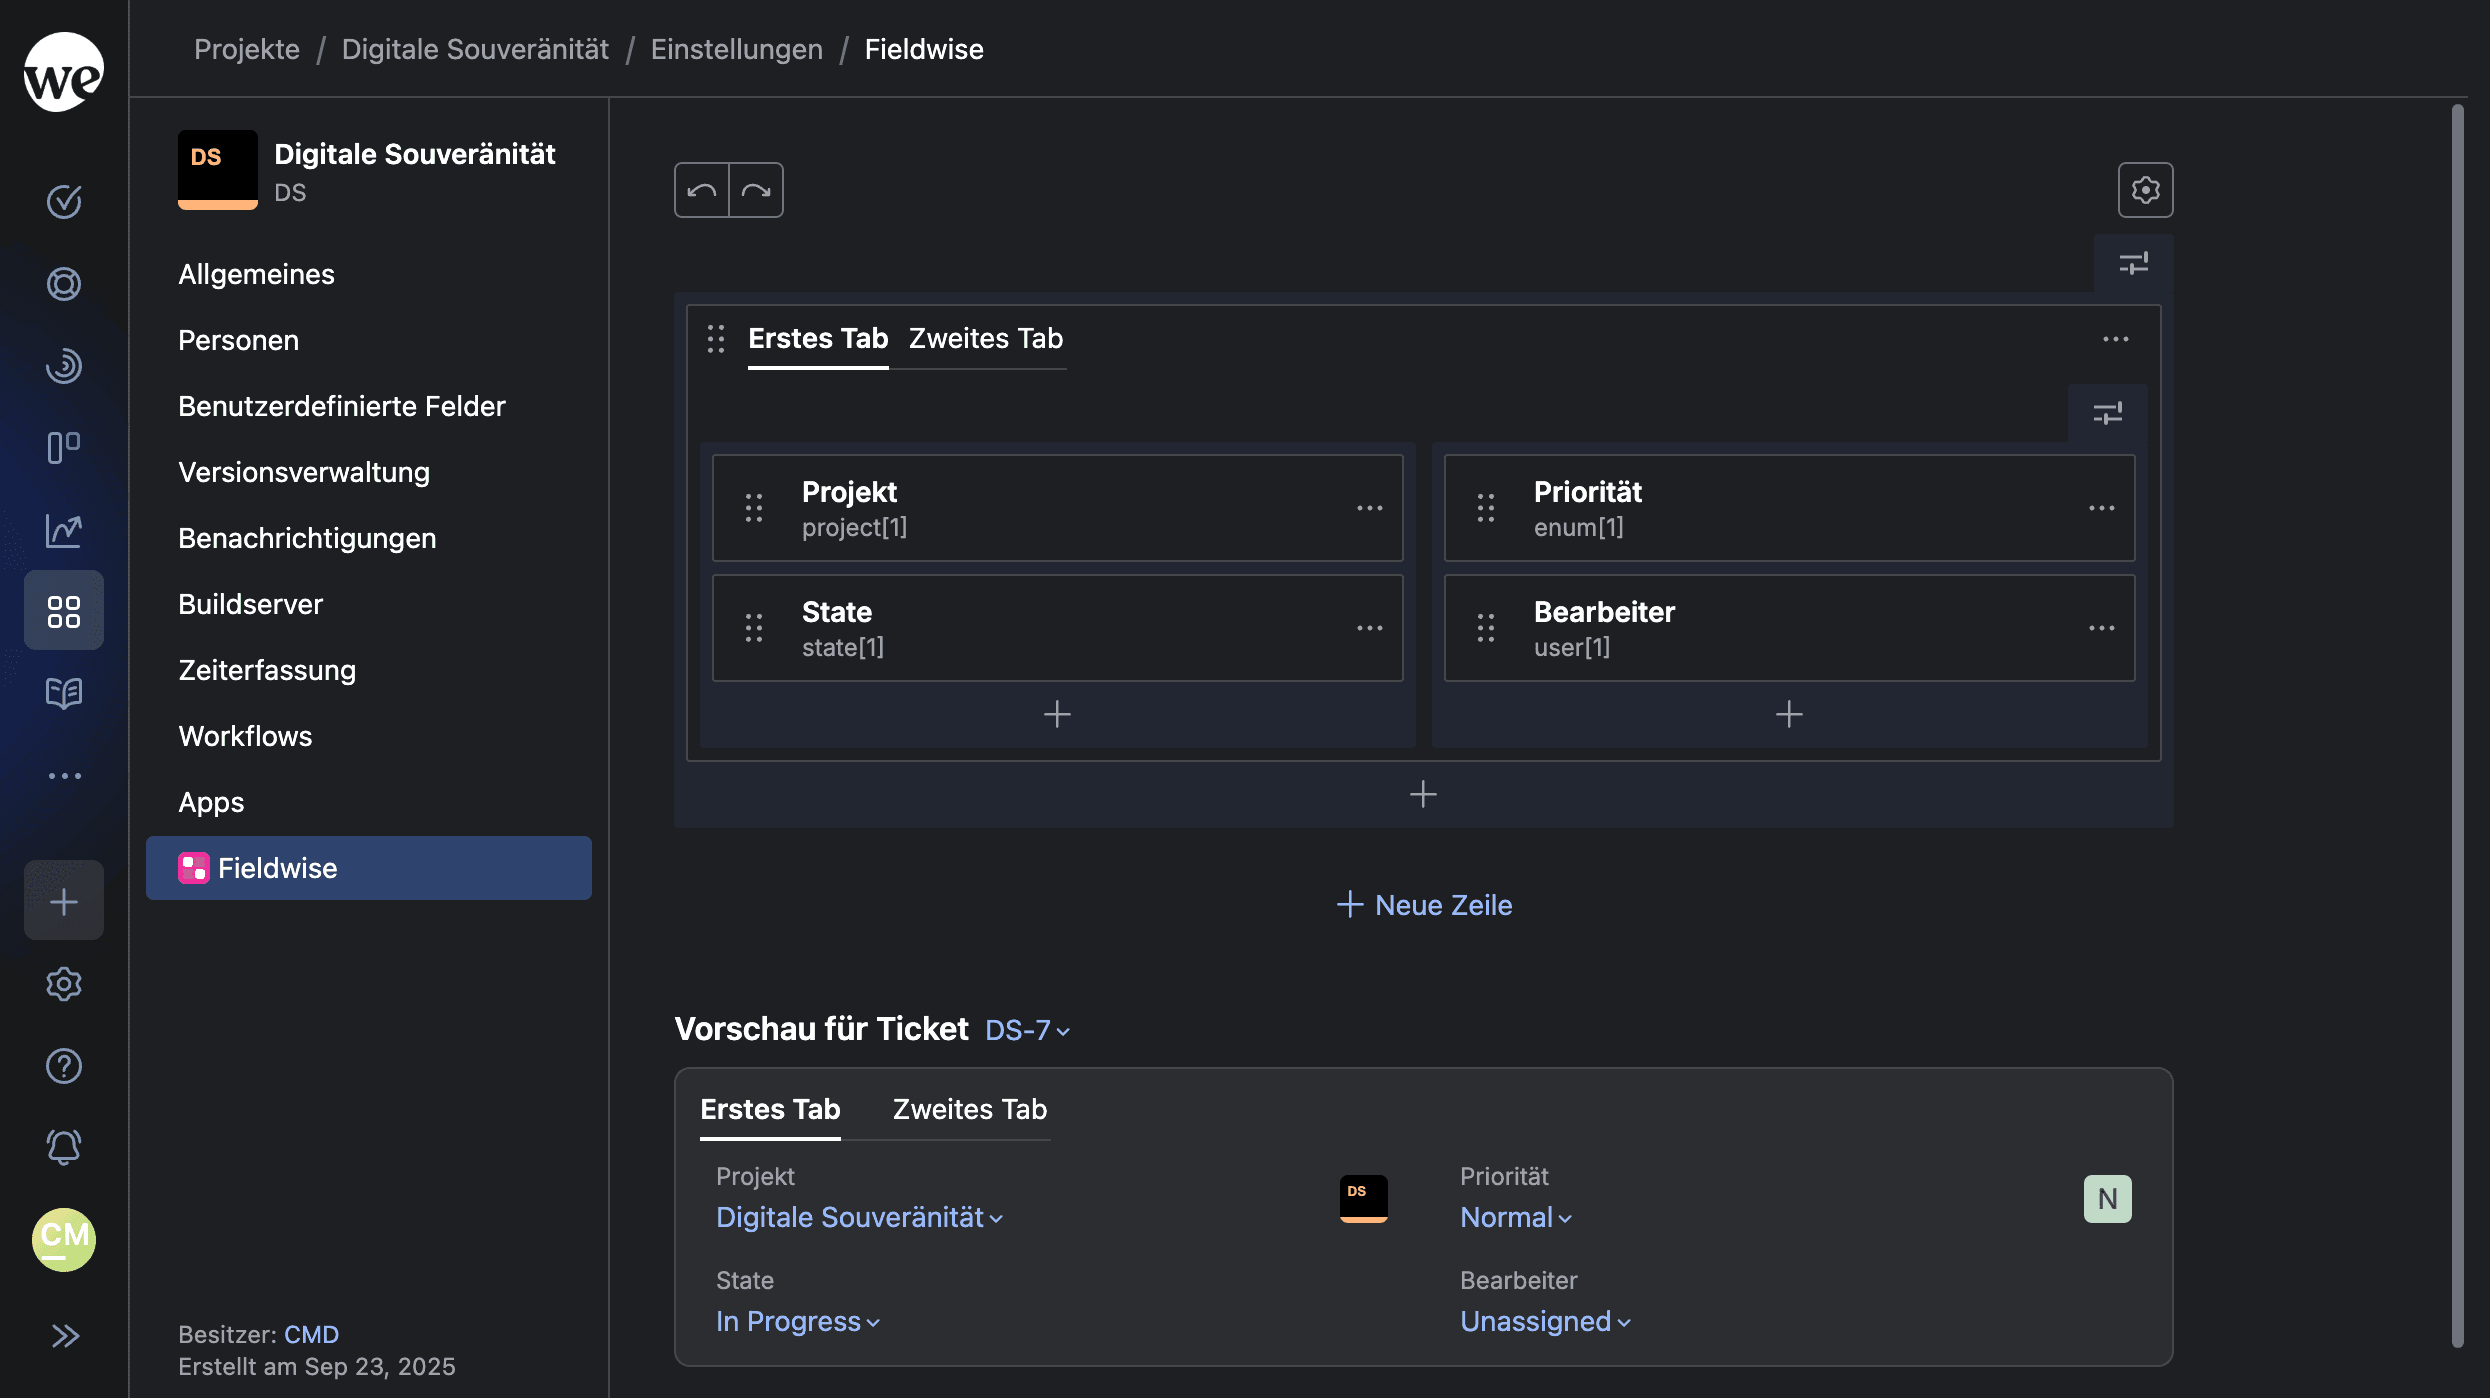Click the CM user avatar
The image size is (2490, 1398).
pyautogui.click(x=64, y=1239)
